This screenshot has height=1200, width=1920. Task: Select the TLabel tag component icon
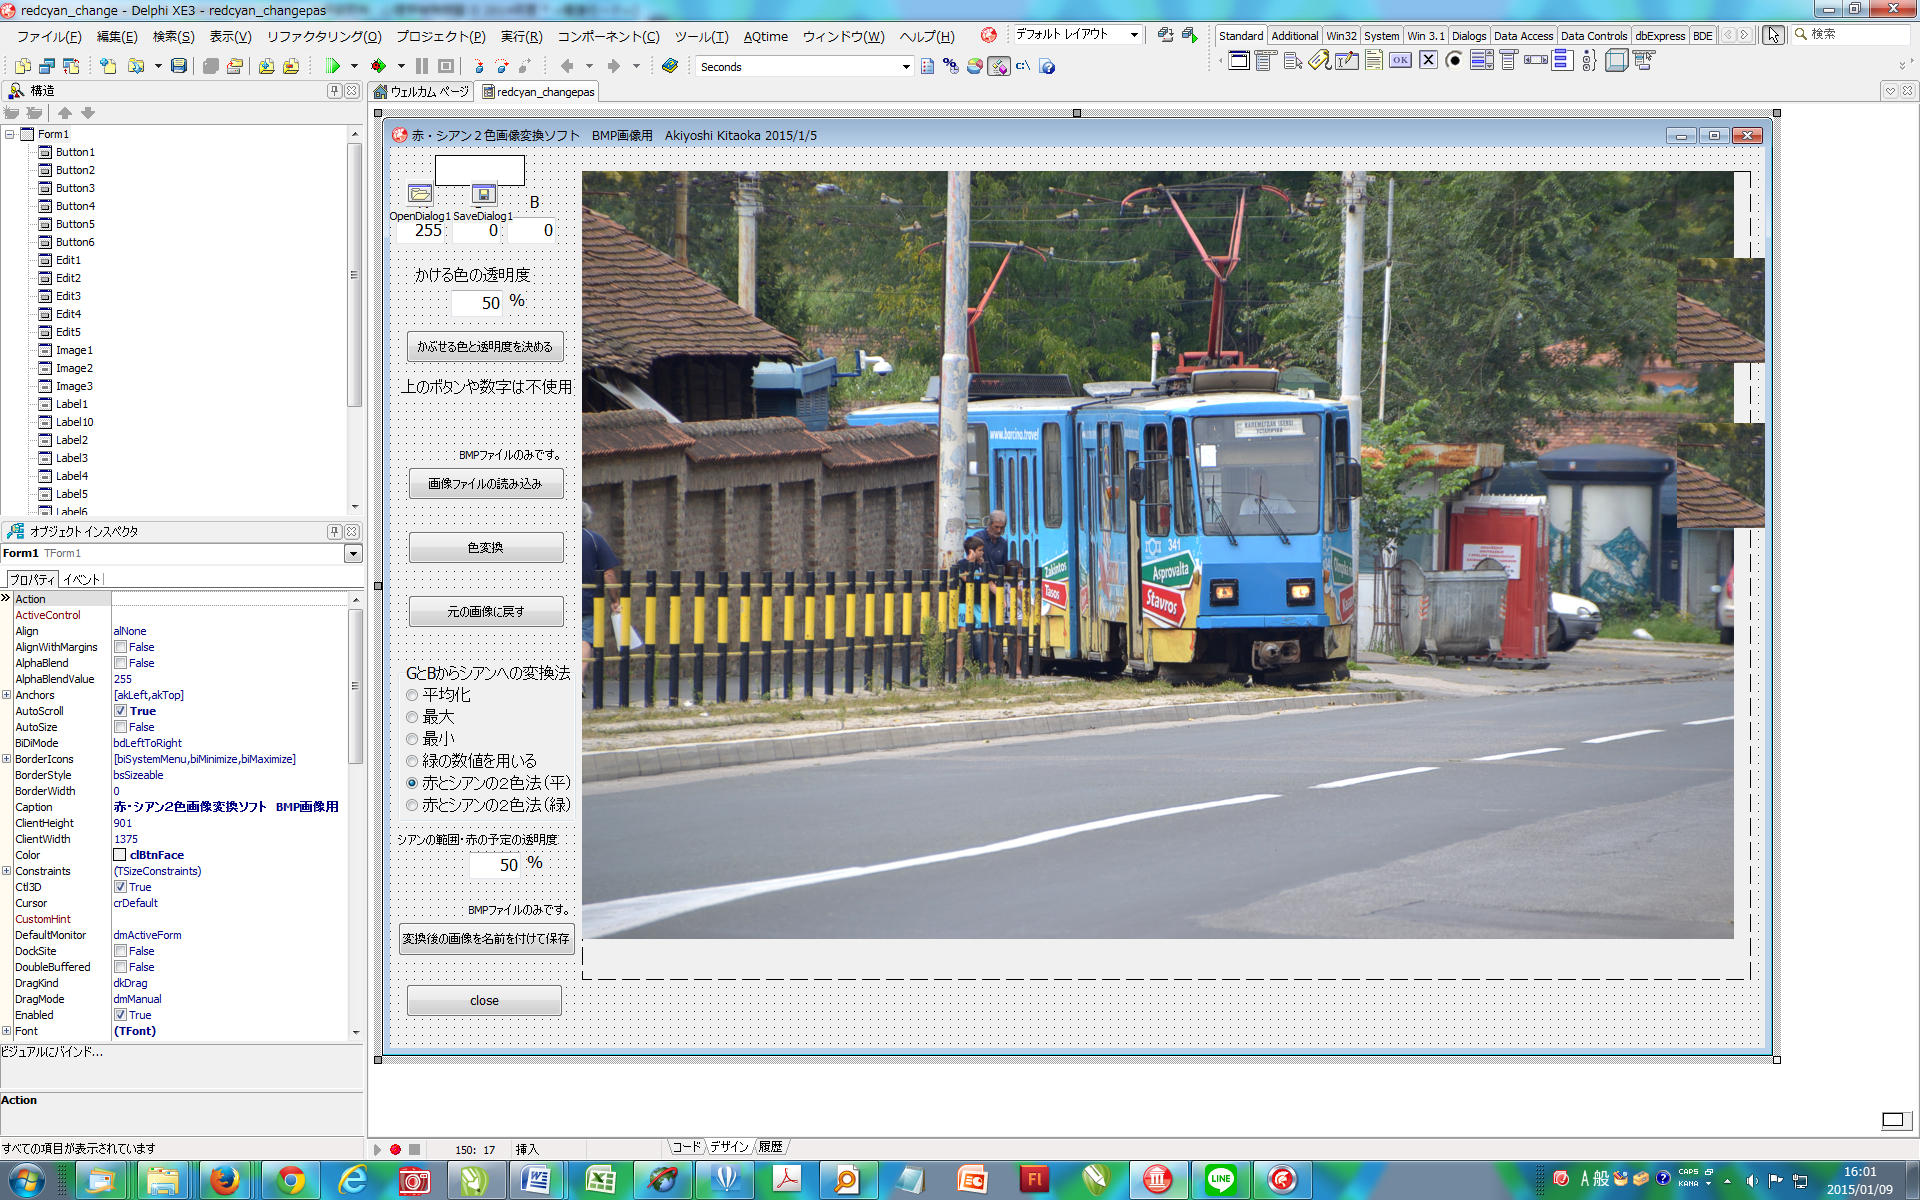[1319, 60]
